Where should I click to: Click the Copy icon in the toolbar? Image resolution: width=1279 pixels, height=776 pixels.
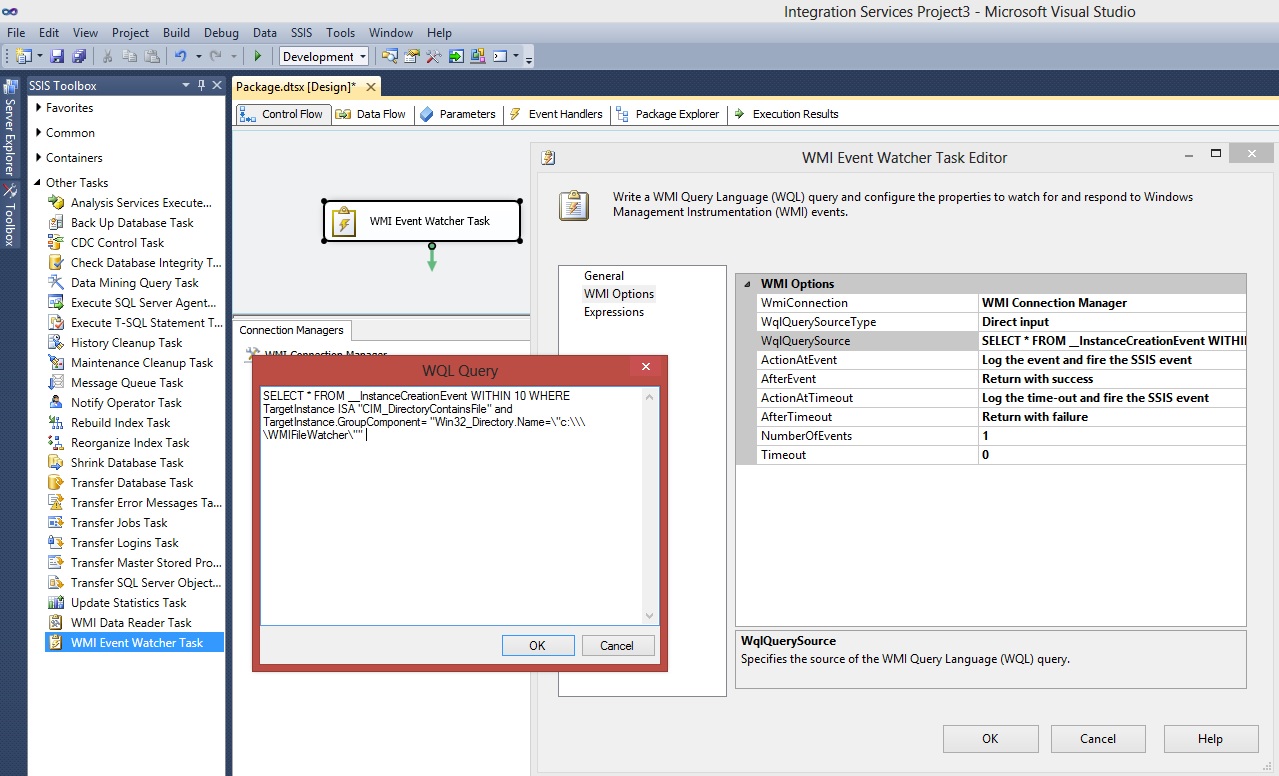130,56
